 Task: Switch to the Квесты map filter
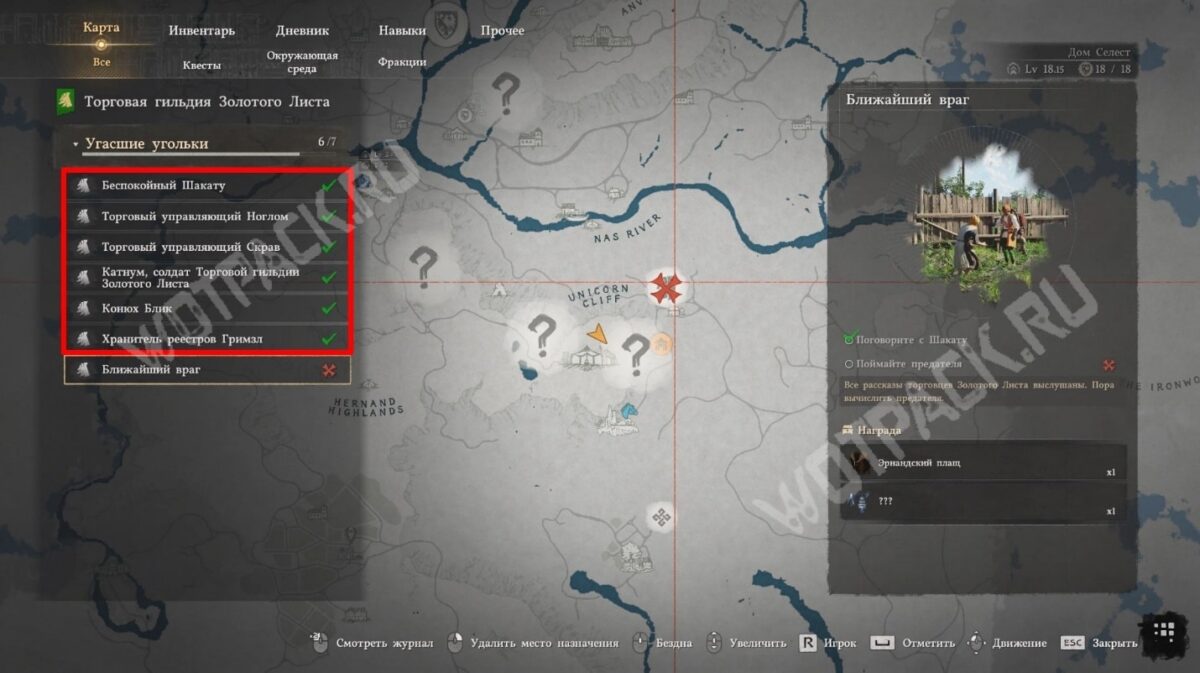click(x=202, y=64)
